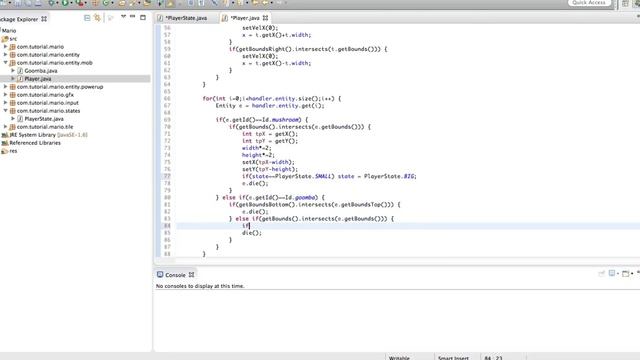The width and height of the screenshot is (640, 360).
Task: Select the Console tab
Action: 176,275
